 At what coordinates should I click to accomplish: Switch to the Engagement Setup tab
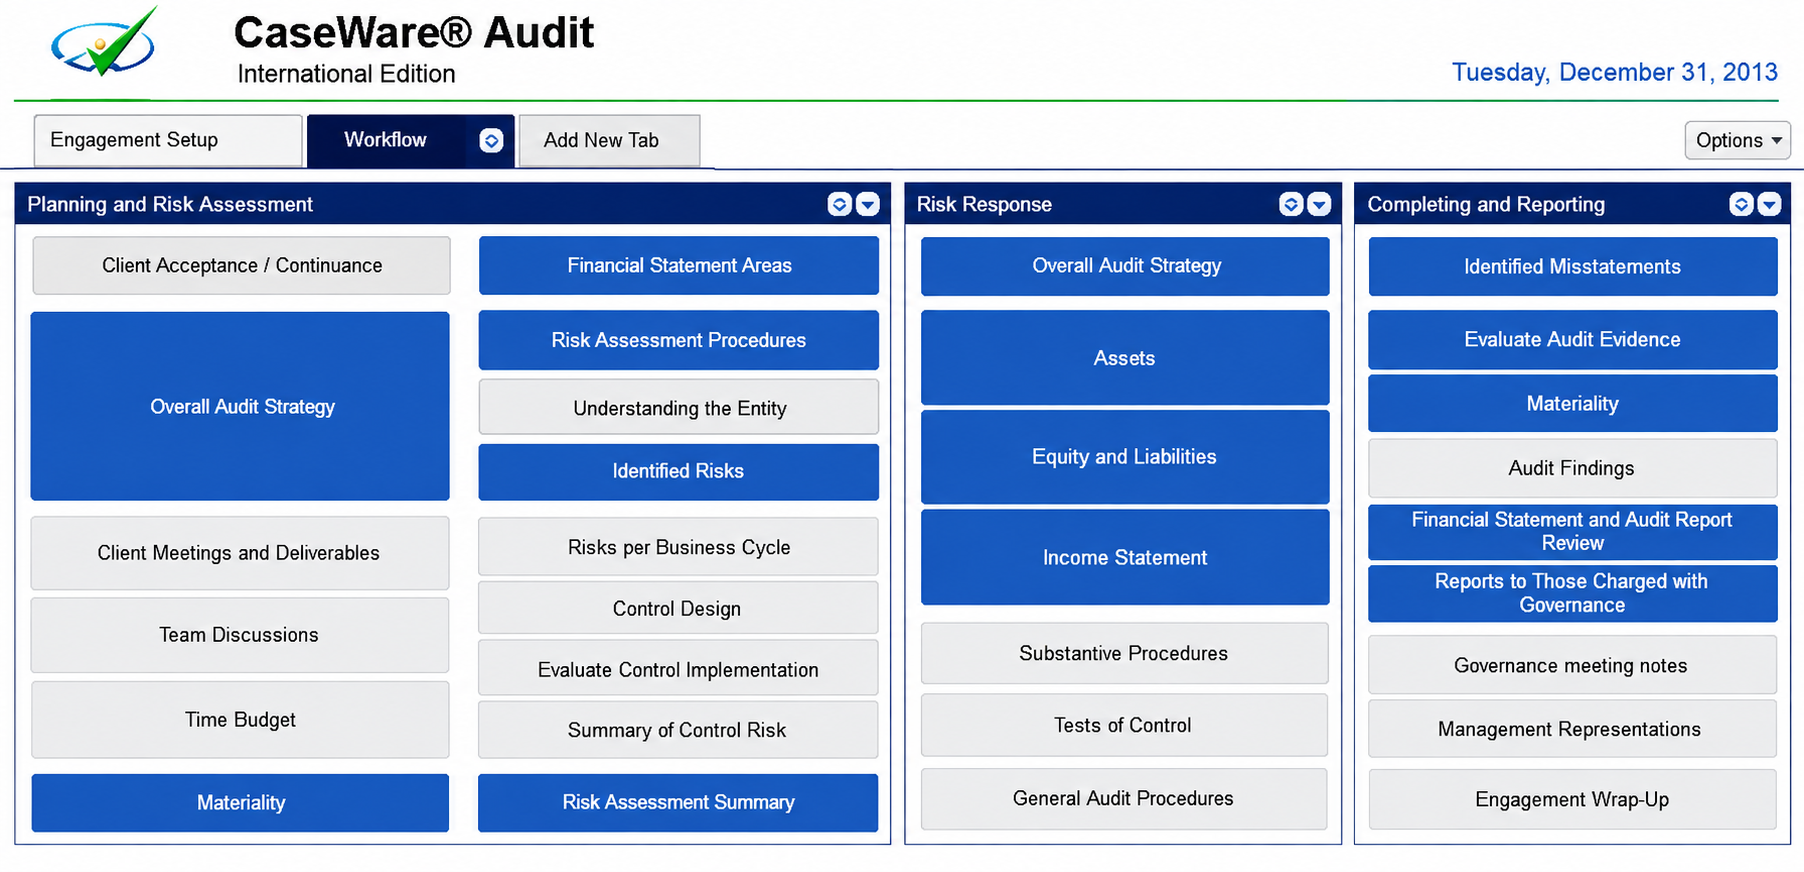(168, 140)
